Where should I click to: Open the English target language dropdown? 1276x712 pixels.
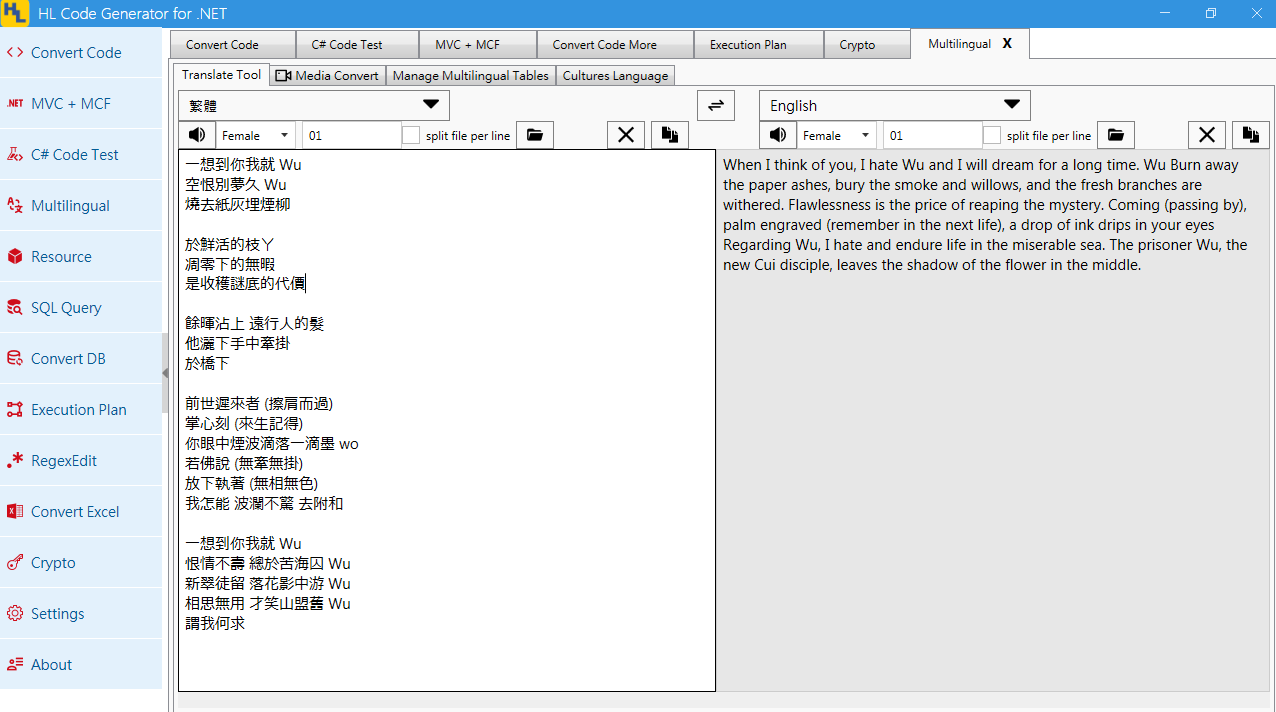(x=895, y=106)
